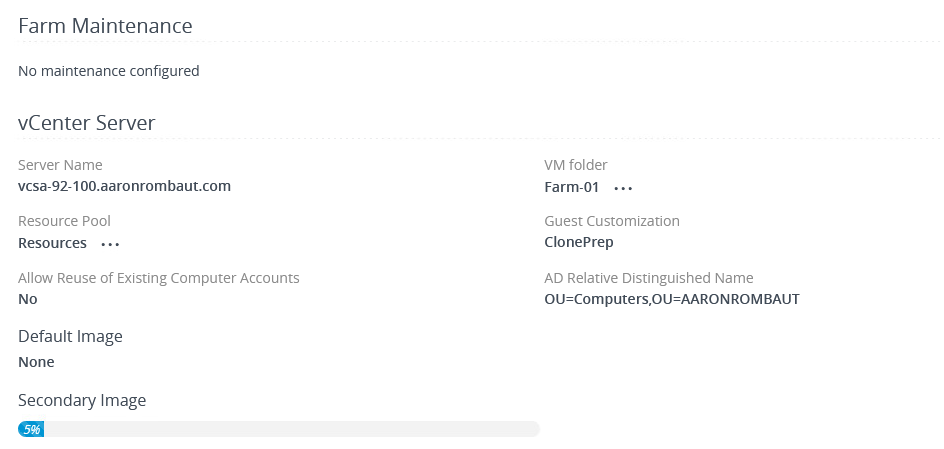Screen dimensions: 944x449
Task: Click the ellipsis next to Farm-01
Action: point(624,188)
